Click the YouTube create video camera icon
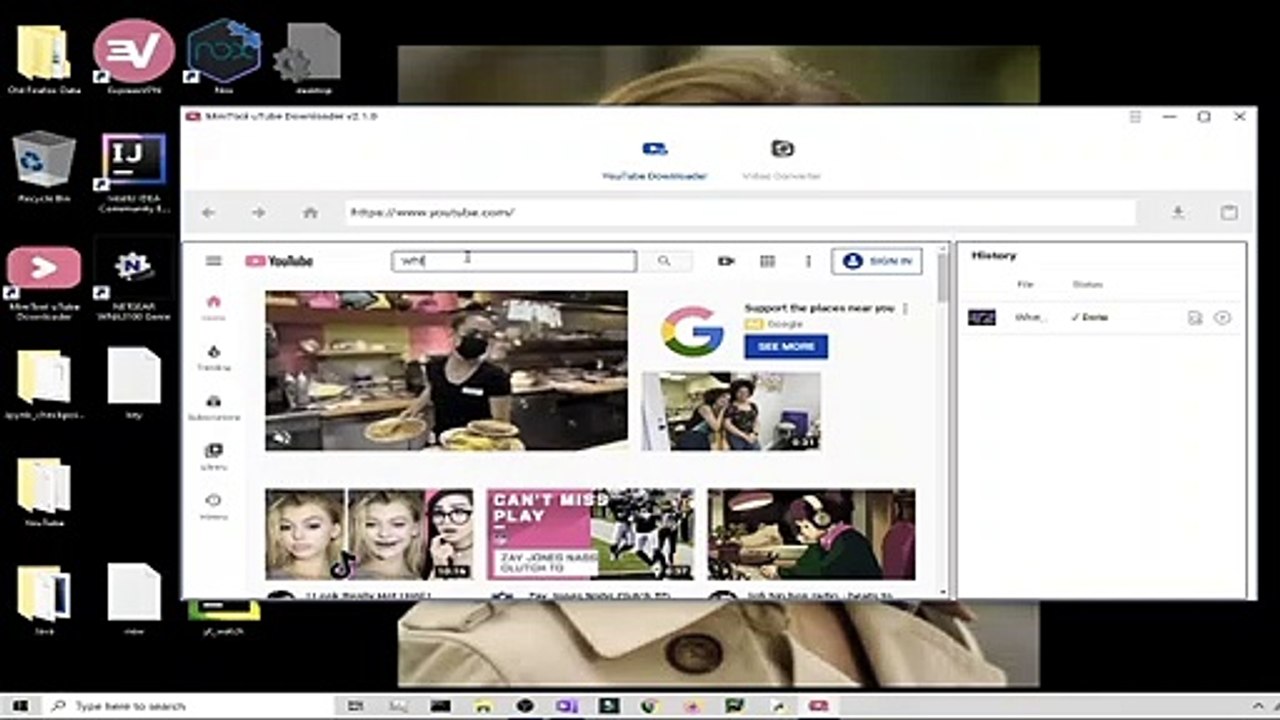The width and height of the screenshot is (1280, 720). click(726, 261)
